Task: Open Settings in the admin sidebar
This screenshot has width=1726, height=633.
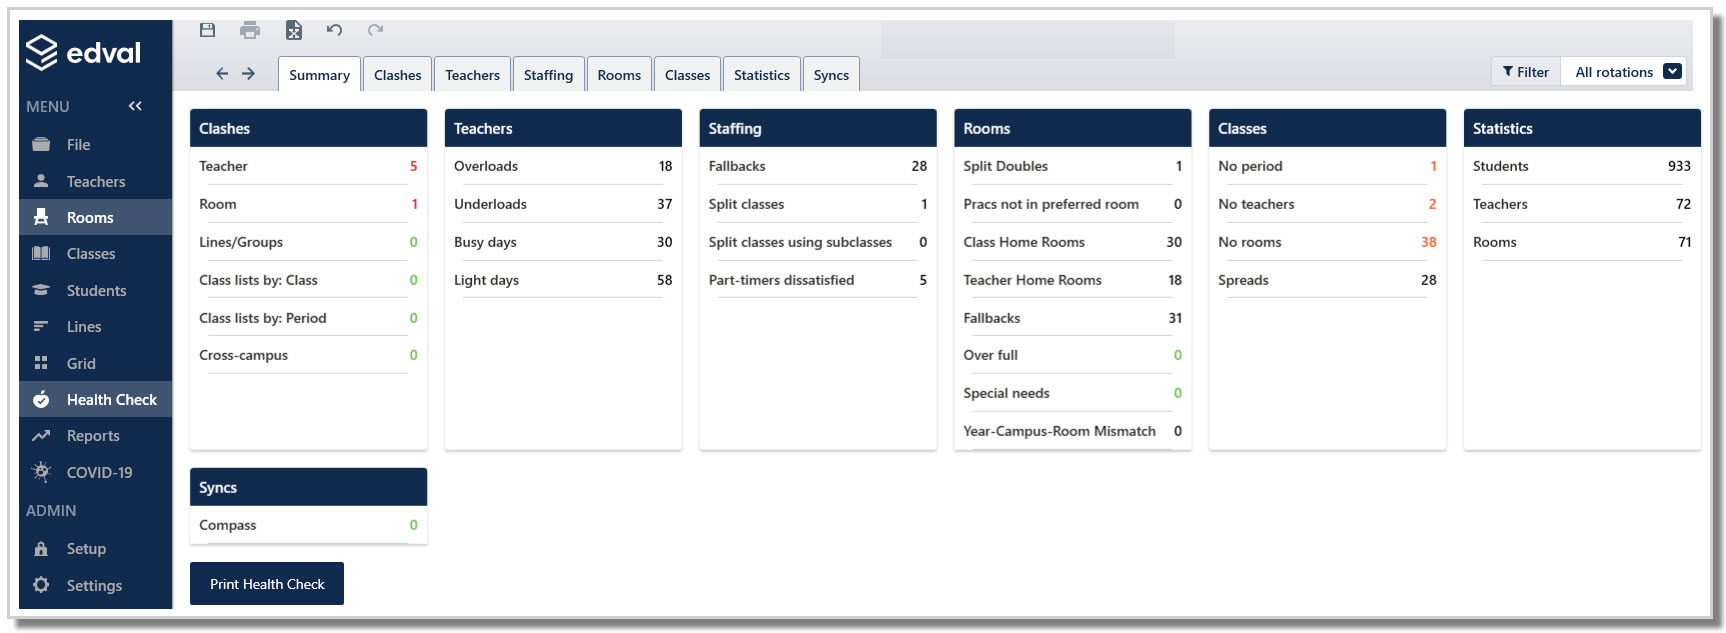Action: pos(96,585)
